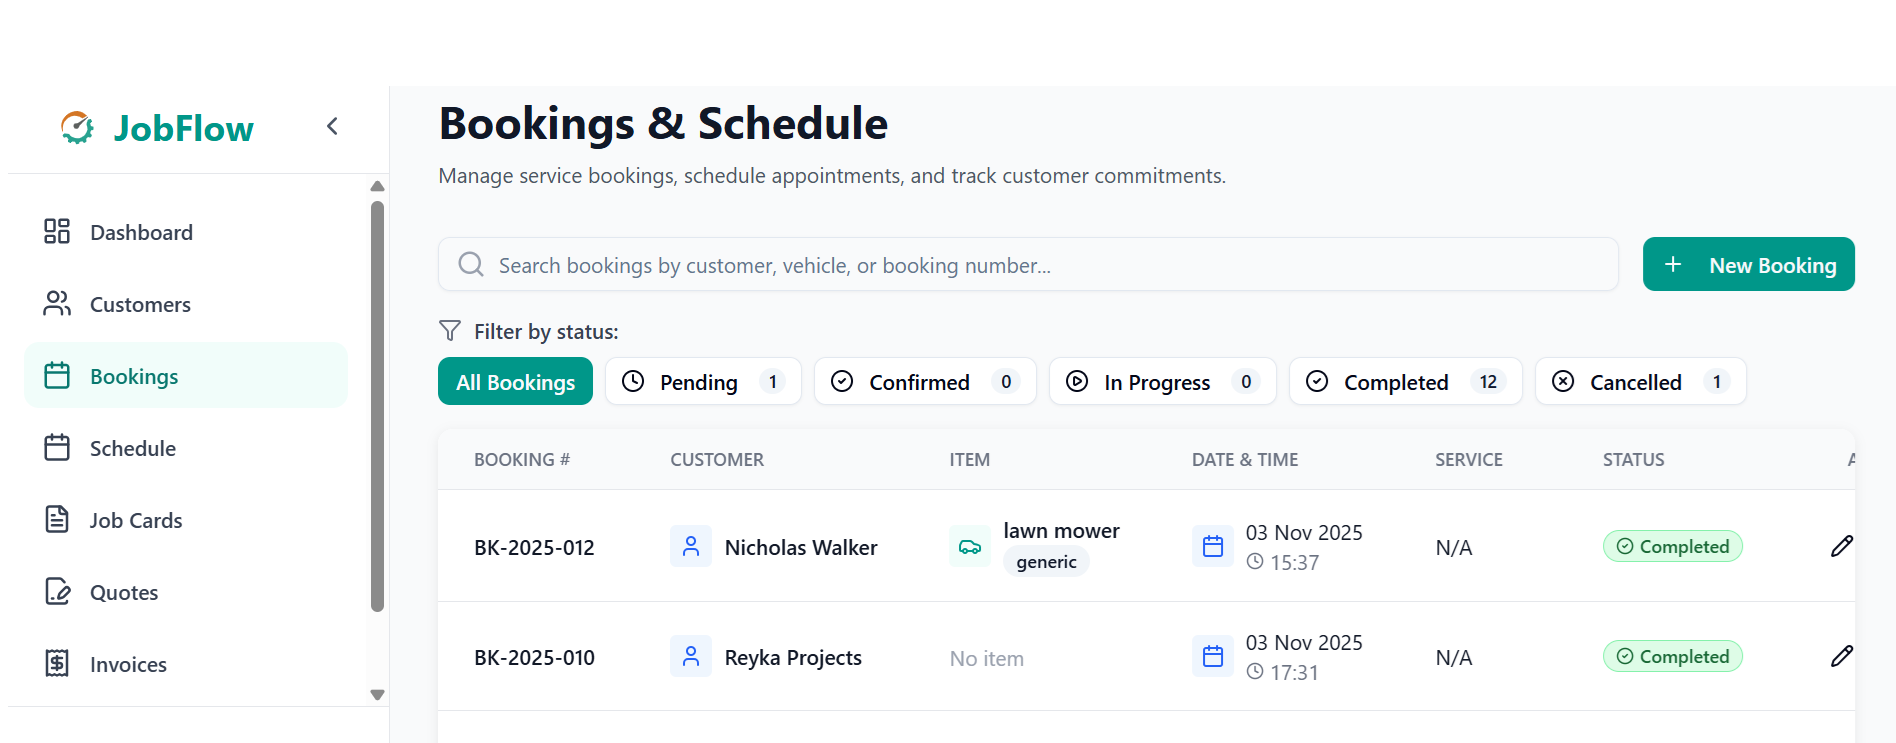The image size is (1896, 743).
Task: Click the car icon next to lawn mower
Action: pos(969,546)
